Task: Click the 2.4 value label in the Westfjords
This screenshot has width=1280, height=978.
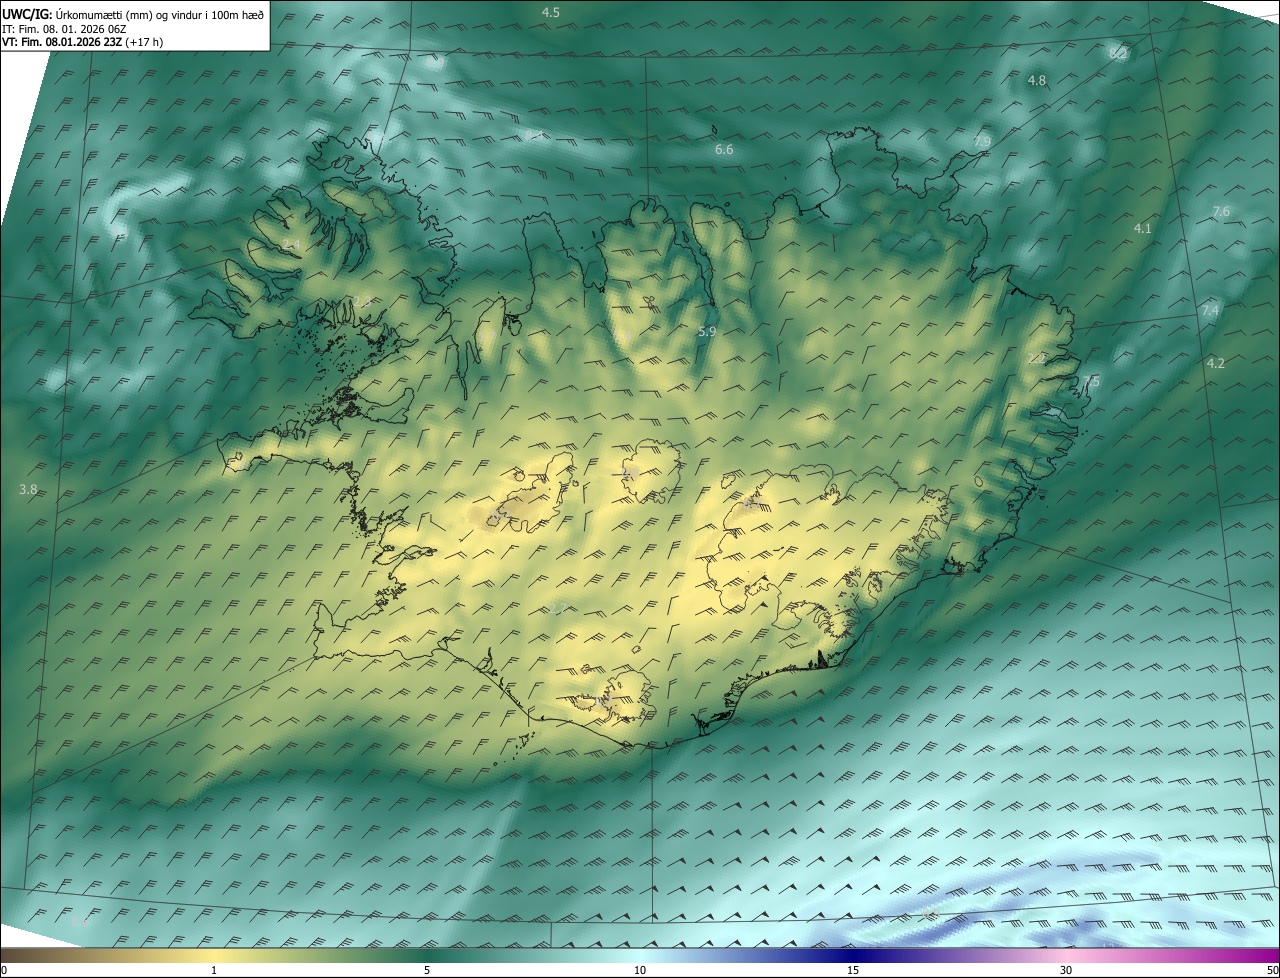Action: (291, 245)
